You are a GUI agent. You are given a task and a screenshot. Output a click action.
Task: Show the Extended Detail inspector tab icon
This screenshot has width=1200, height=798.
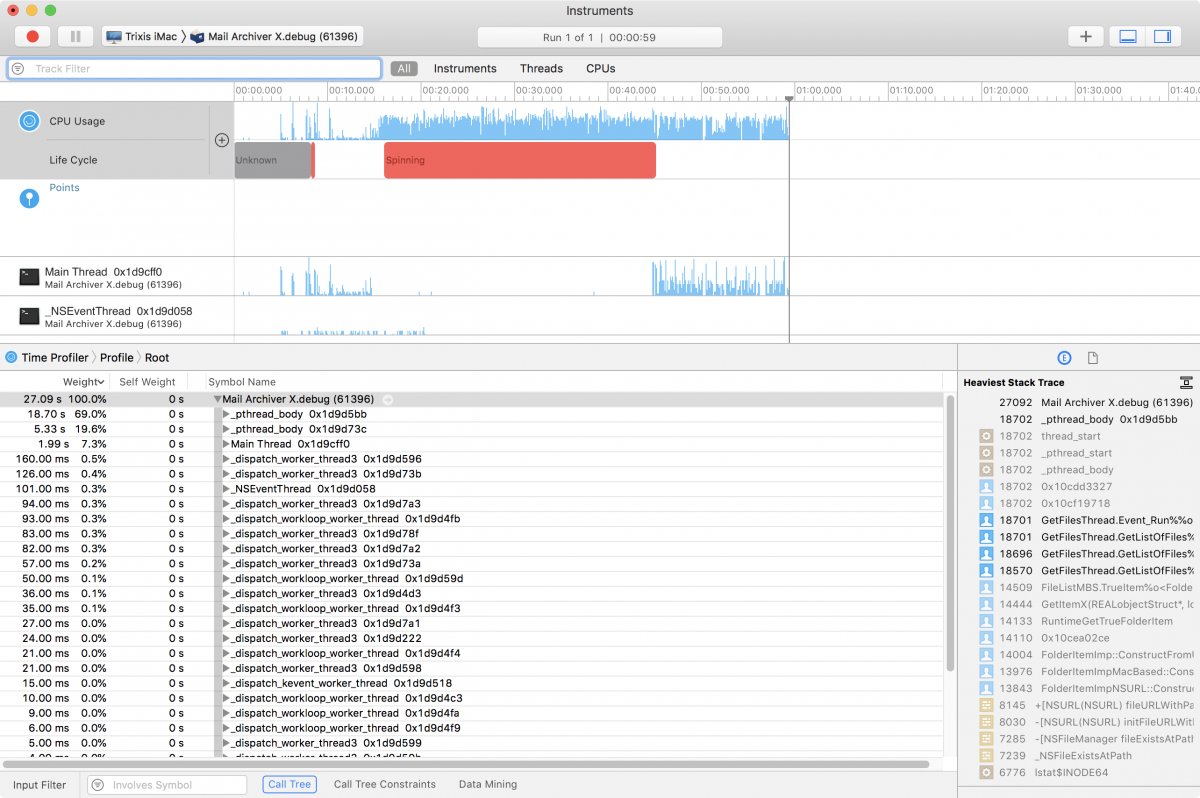(x=1065, y=358)
